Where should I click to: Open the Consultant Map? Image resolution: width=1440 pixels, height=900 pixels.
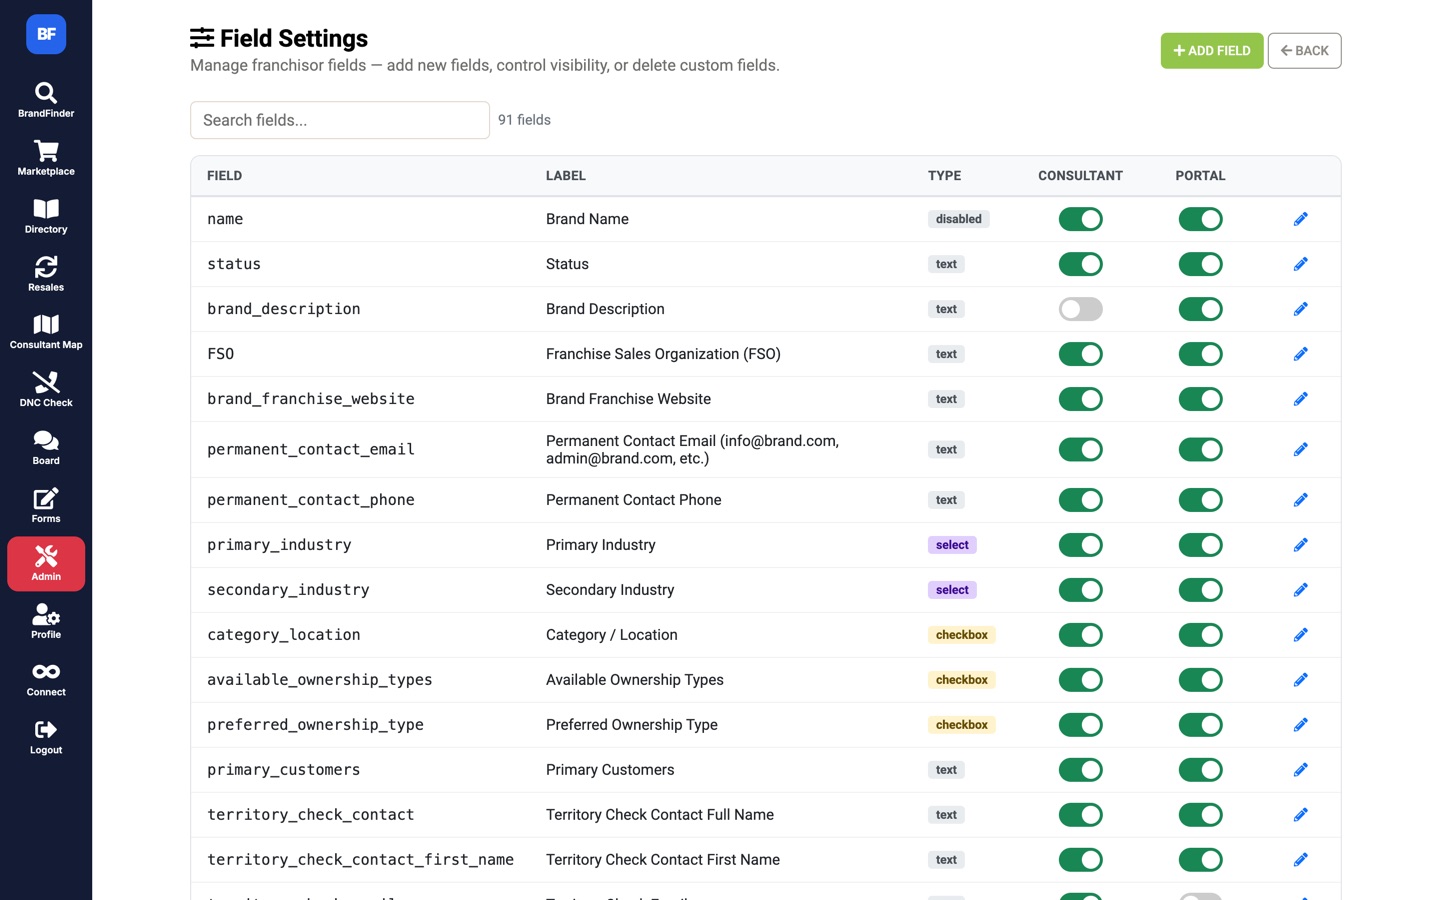pyautogui.click(x=46, y=332)
